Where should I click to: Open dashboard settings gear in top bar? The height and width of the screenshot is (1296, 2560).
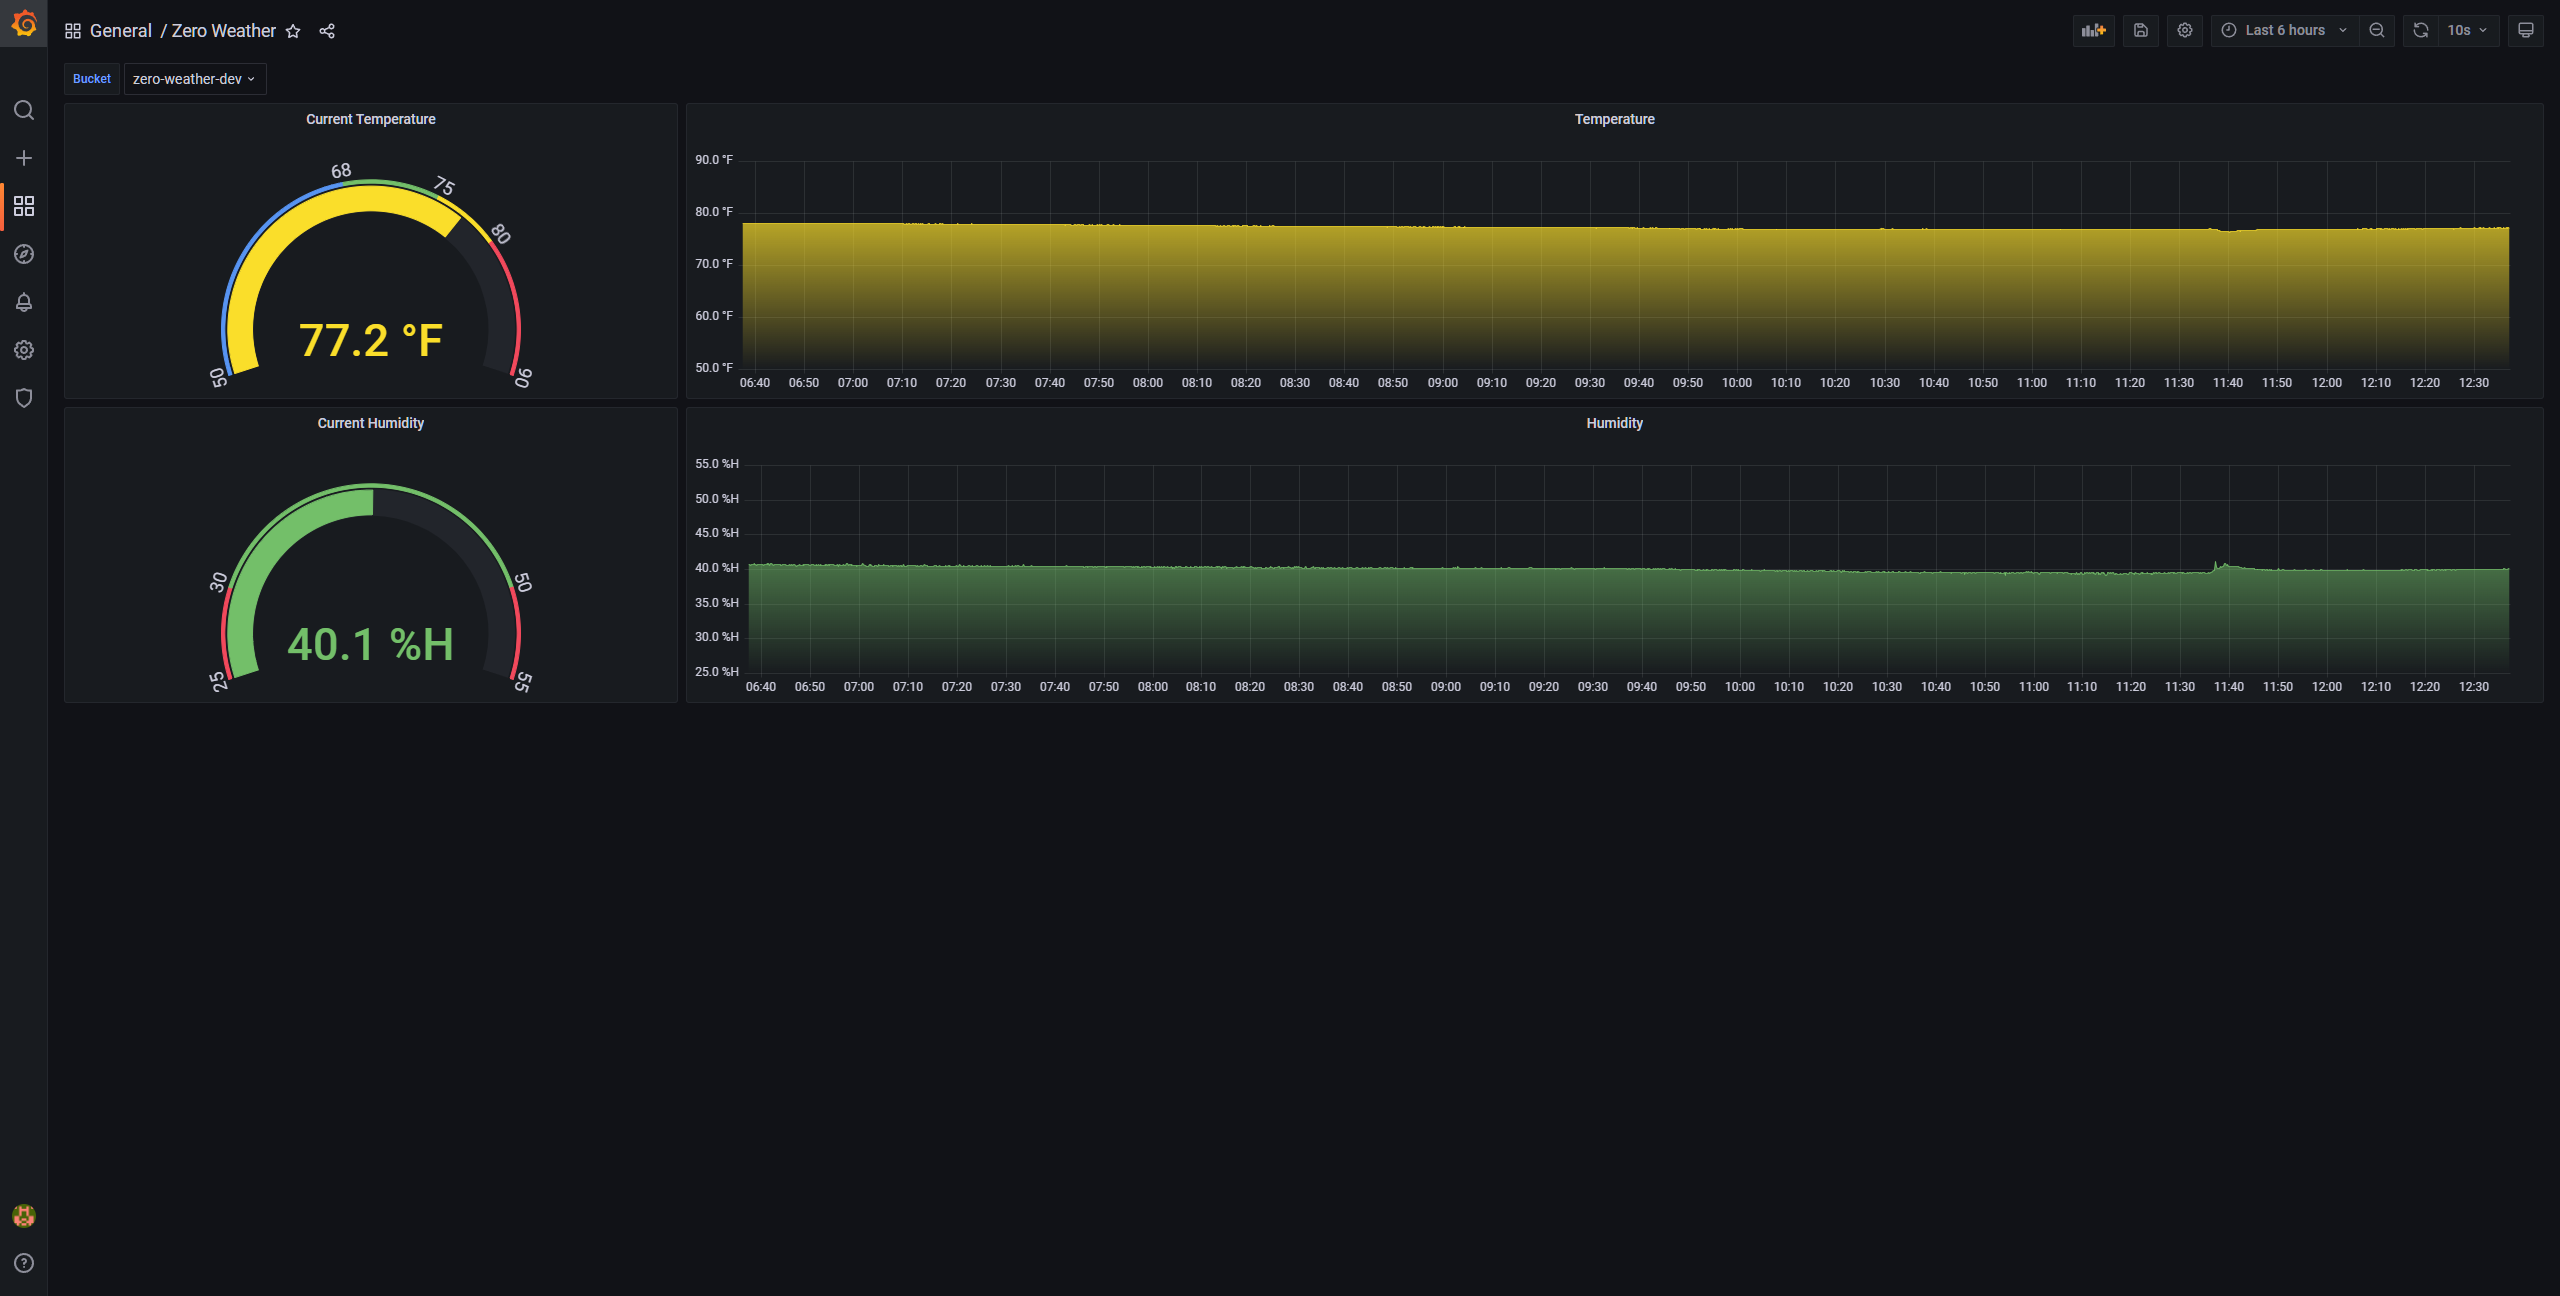pyautogui.click(x=2185, y=30)
